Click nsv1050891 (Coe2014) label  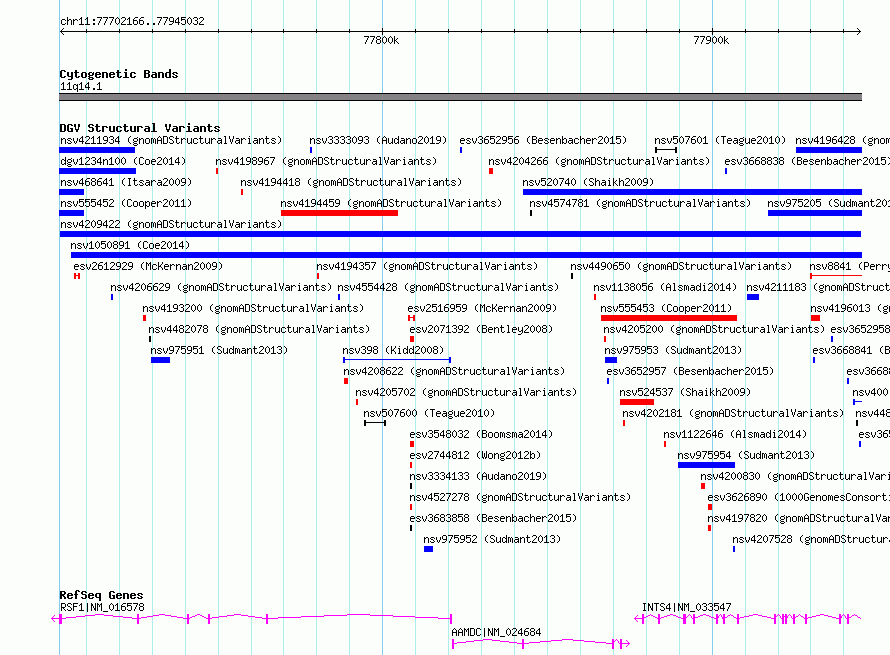tap(130, 245)
